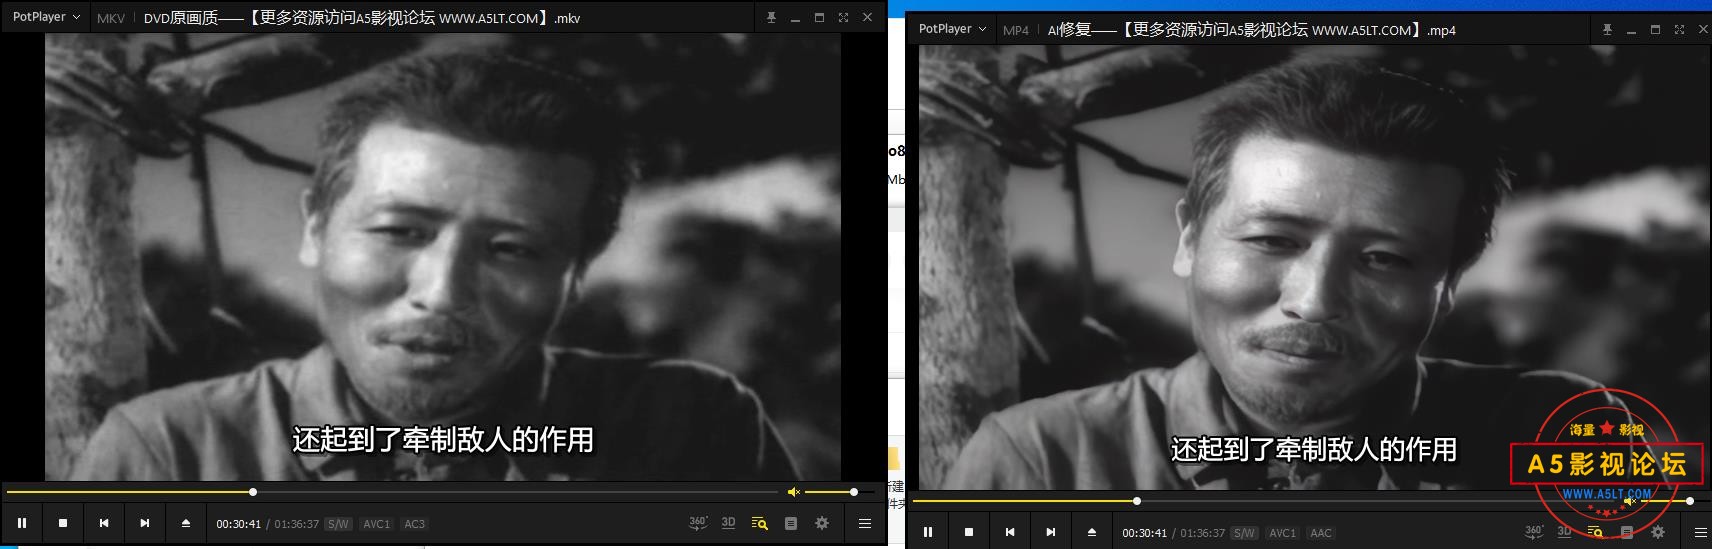Image resolution: width=1712 pixels, height=549 pixels.
Task: Toggle fullscreen in left player title bar
Action: pyautogui.click(x=843, y=17)
